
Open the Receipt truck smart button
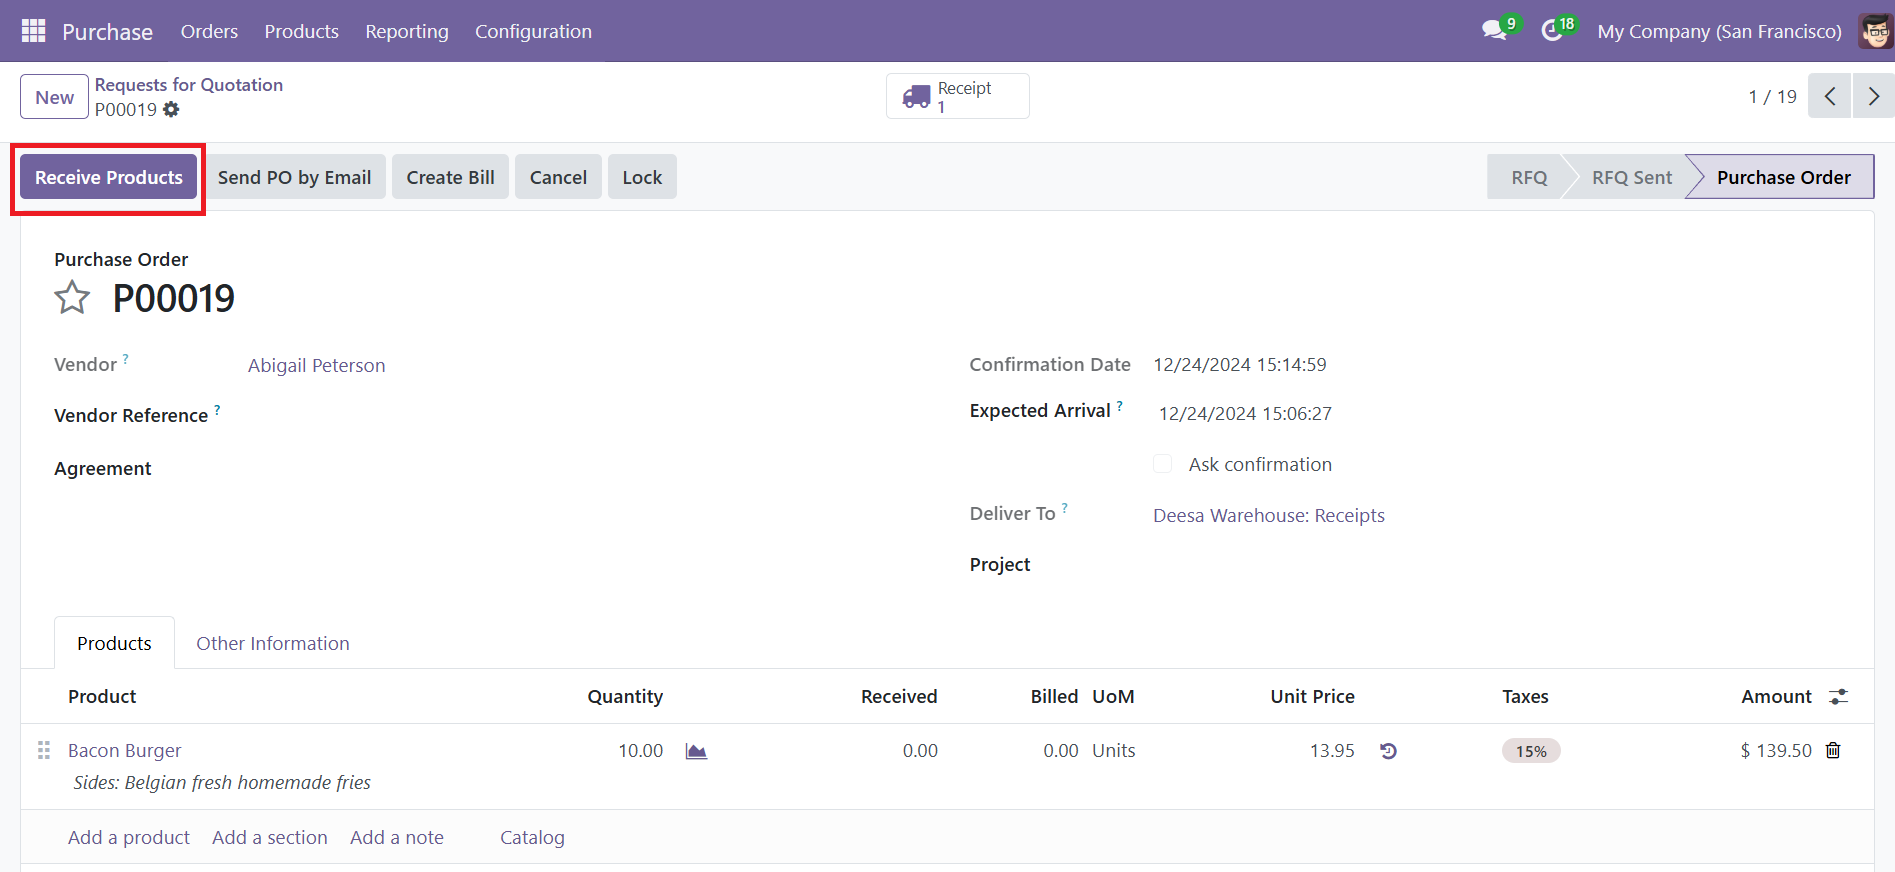[x=958, y=97]
